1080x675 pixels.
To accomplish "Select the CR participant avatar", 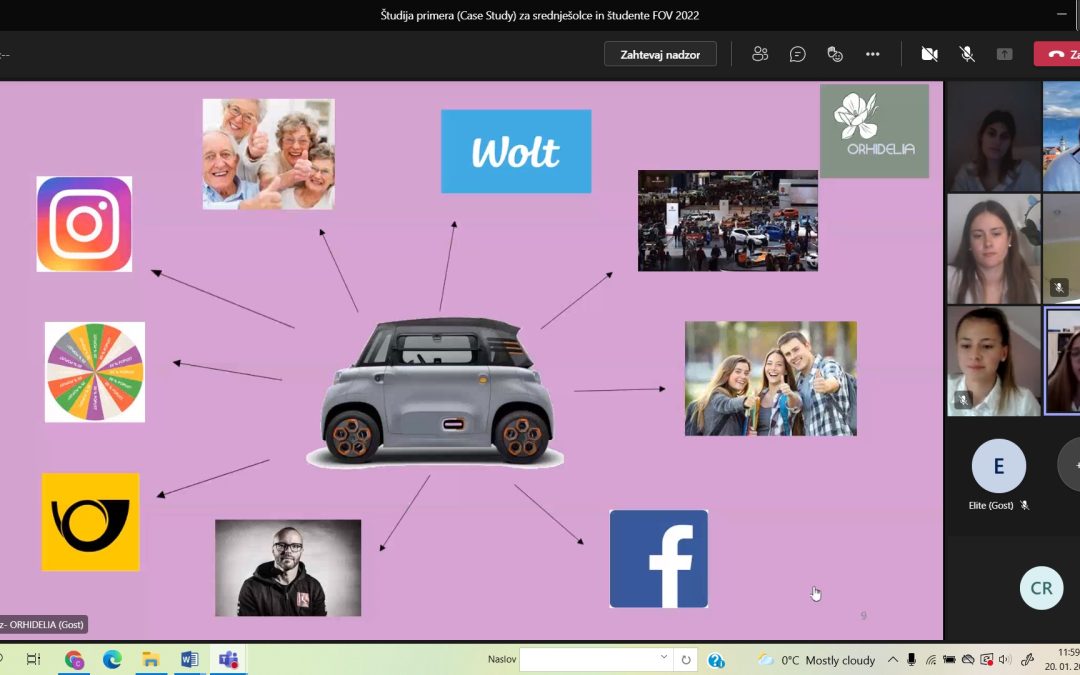I will [x=1041, y=588].
